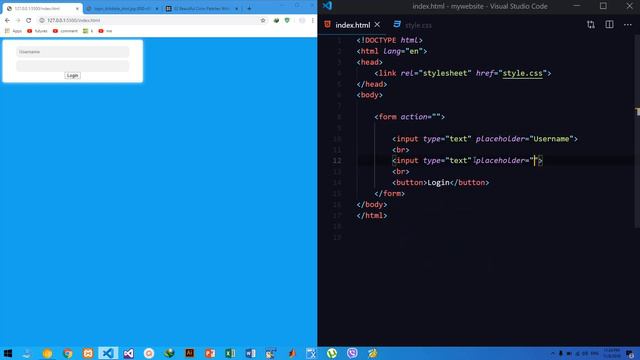Open the green 'k' bookmark
This screenshot has width=640, height=360.
tap(88, 31)
